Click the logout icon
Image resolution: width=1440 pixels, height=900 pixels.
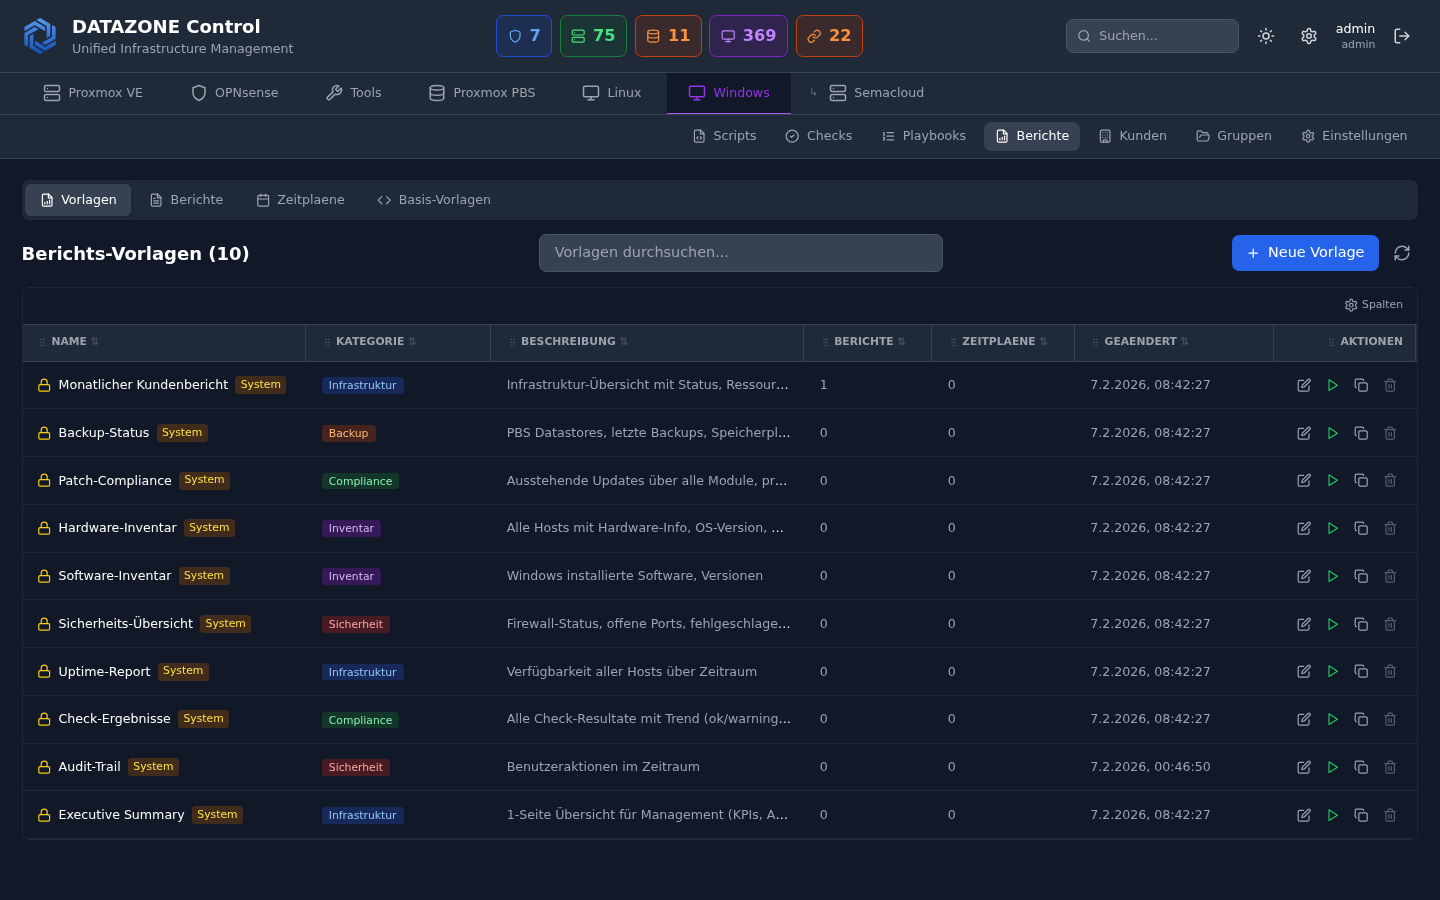coord(1402,36)
